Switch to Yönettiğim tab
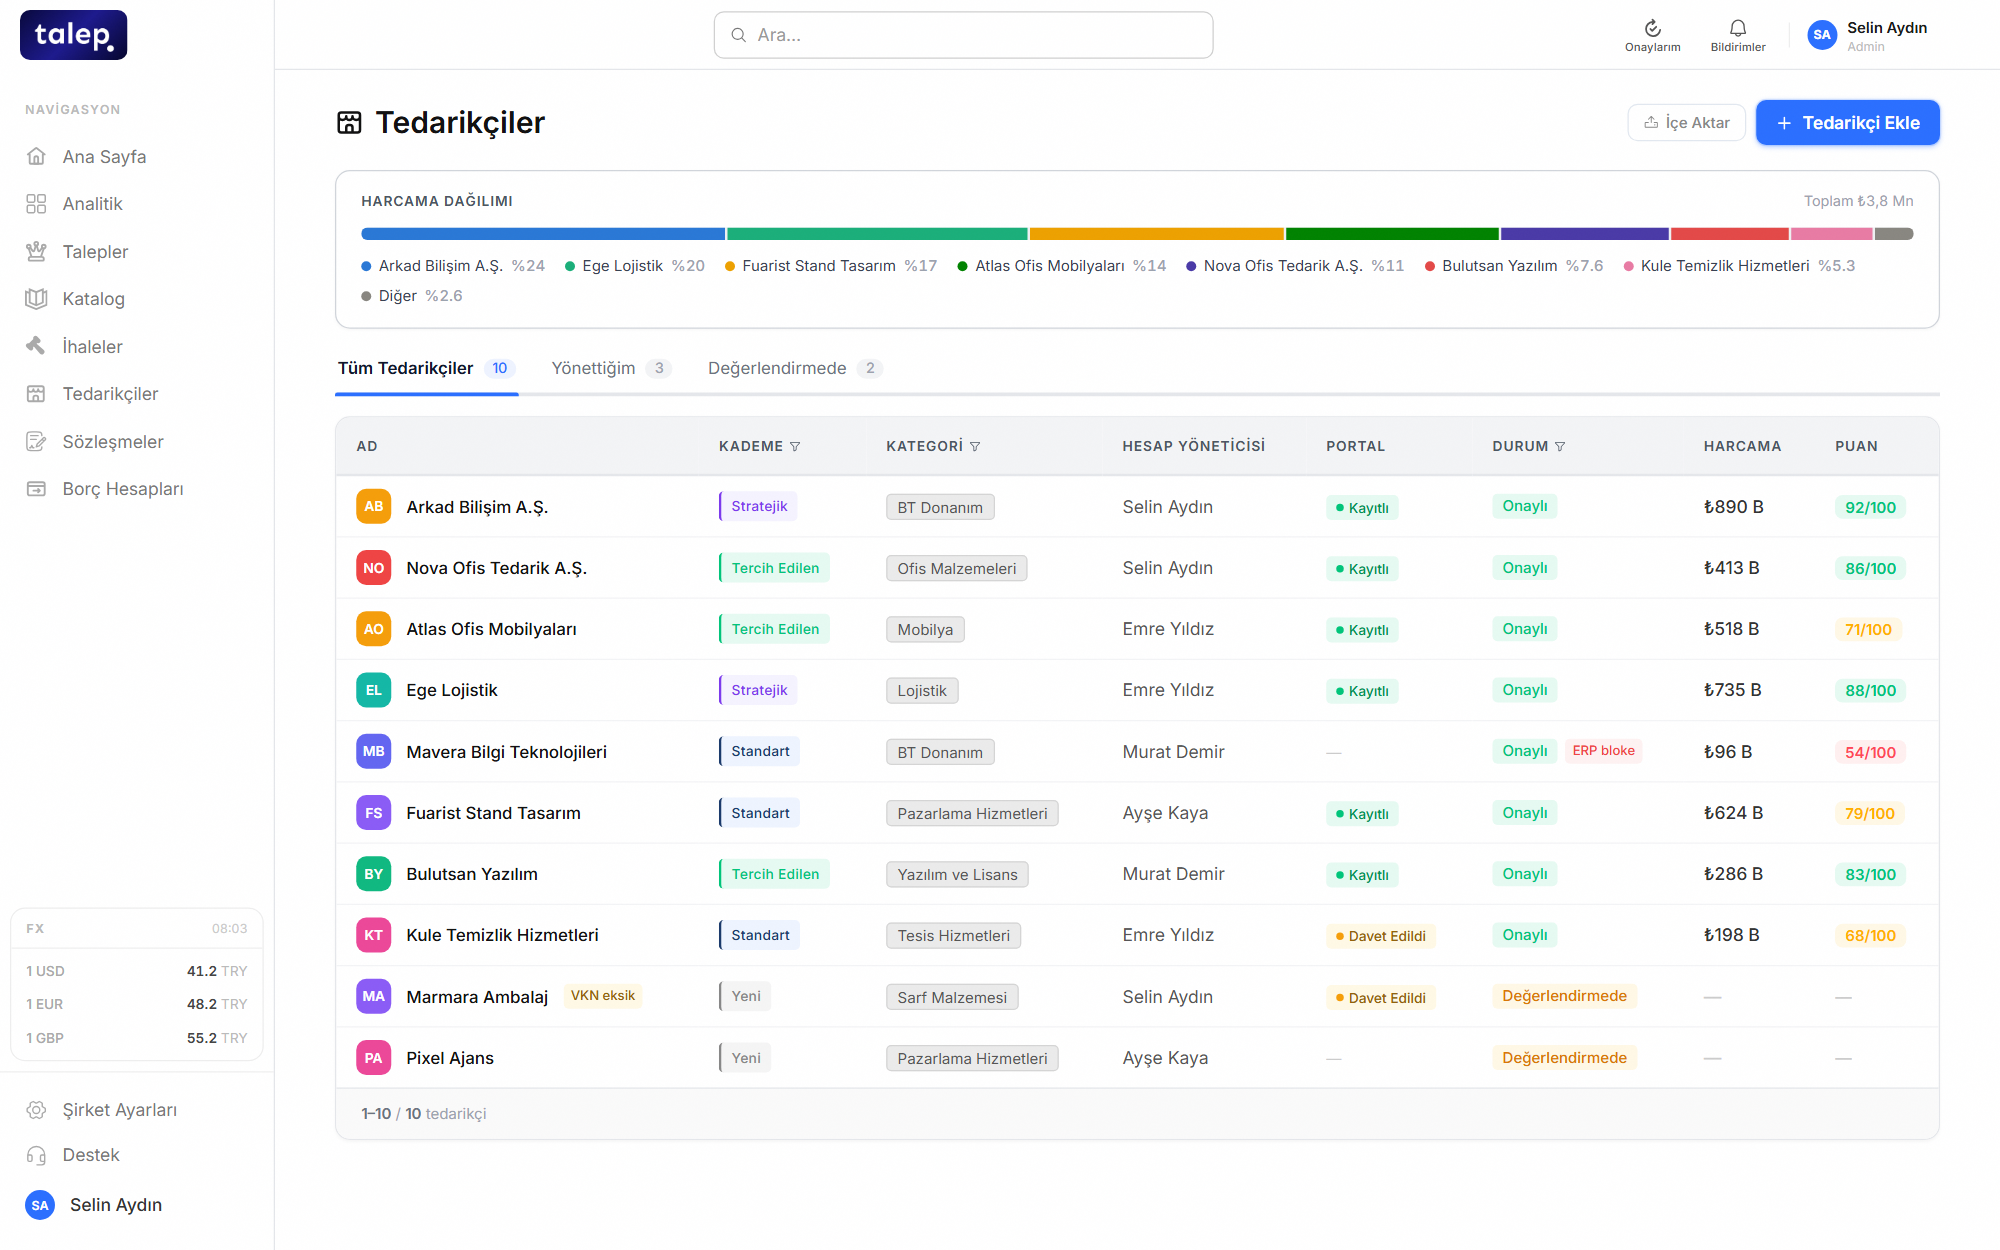2000x1250 pixels. coord(611,368)
